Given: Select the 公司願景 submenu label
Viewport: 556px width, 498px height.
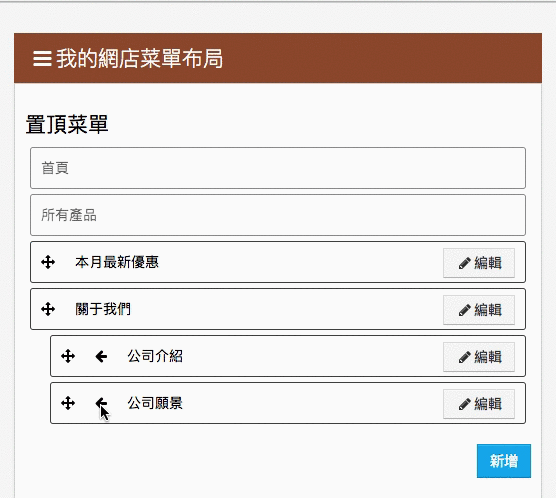Looking at the screenshot, I should [155, 403].
